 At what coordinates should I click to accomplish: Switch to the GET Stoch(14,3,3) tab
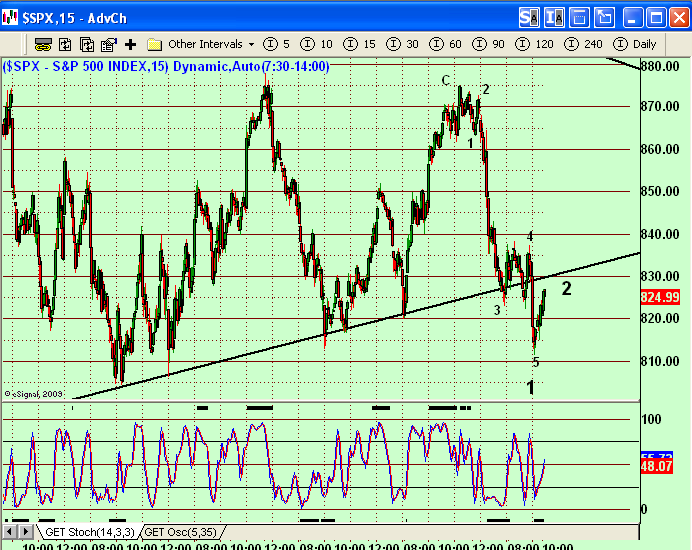(90, 532)
